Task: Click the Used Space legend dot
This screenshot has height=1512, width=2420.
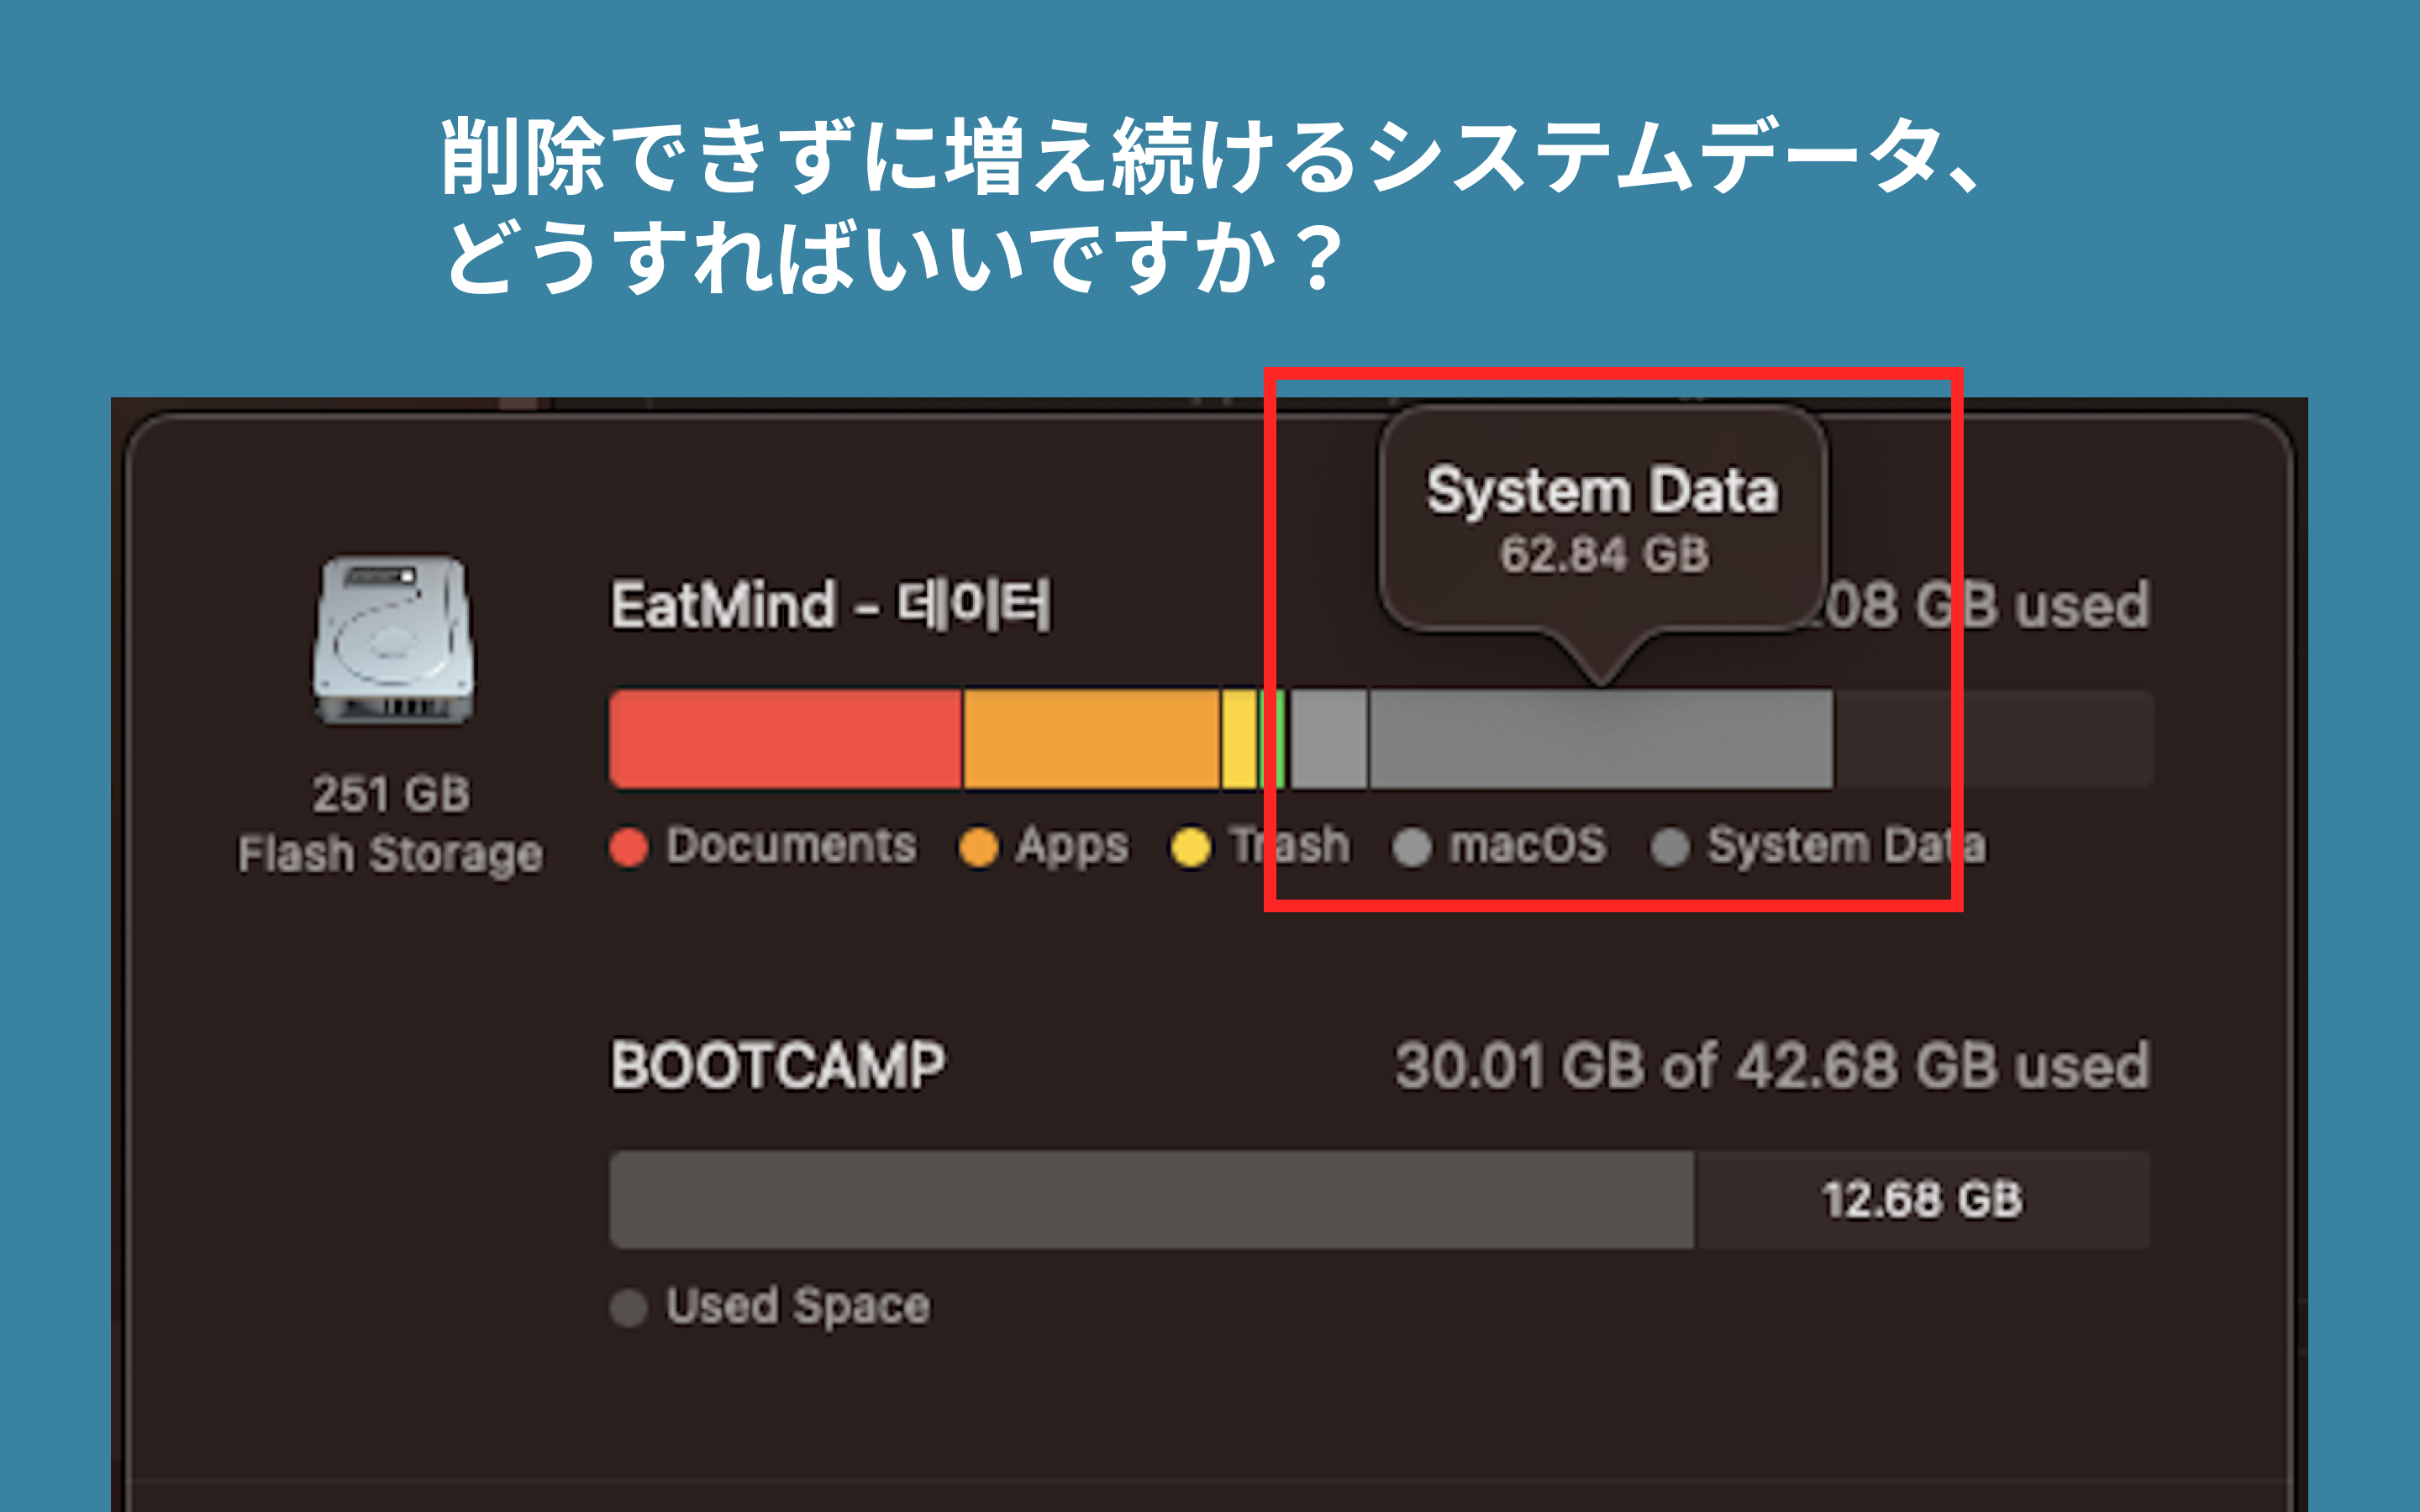Action: (629, 1307)
